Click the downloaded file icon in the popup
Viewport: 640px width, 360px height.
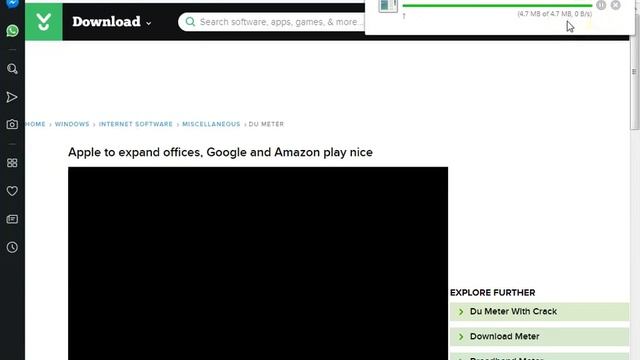point(388,6)
